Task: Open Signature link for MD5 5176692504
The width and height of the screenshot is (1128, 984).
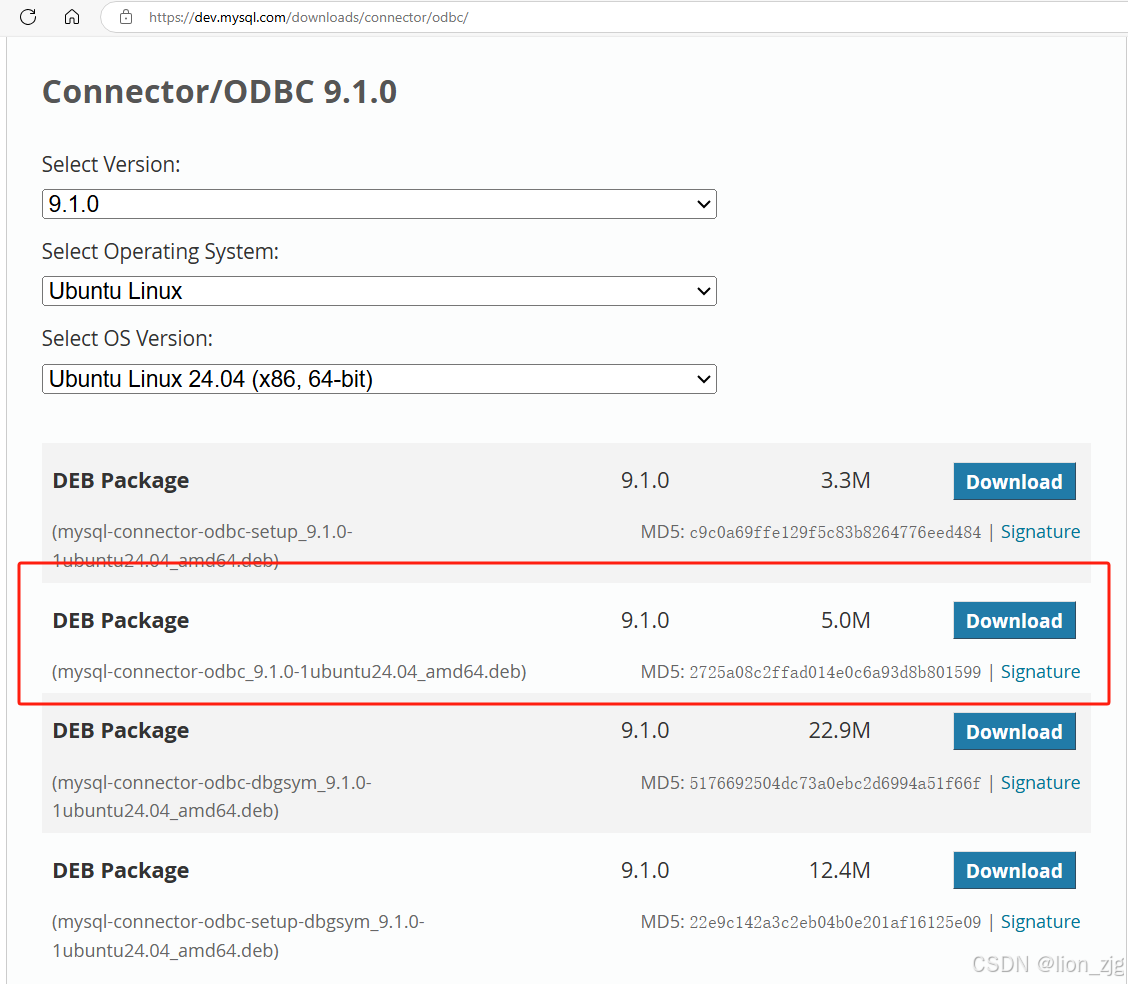Action: point(1040,782)
